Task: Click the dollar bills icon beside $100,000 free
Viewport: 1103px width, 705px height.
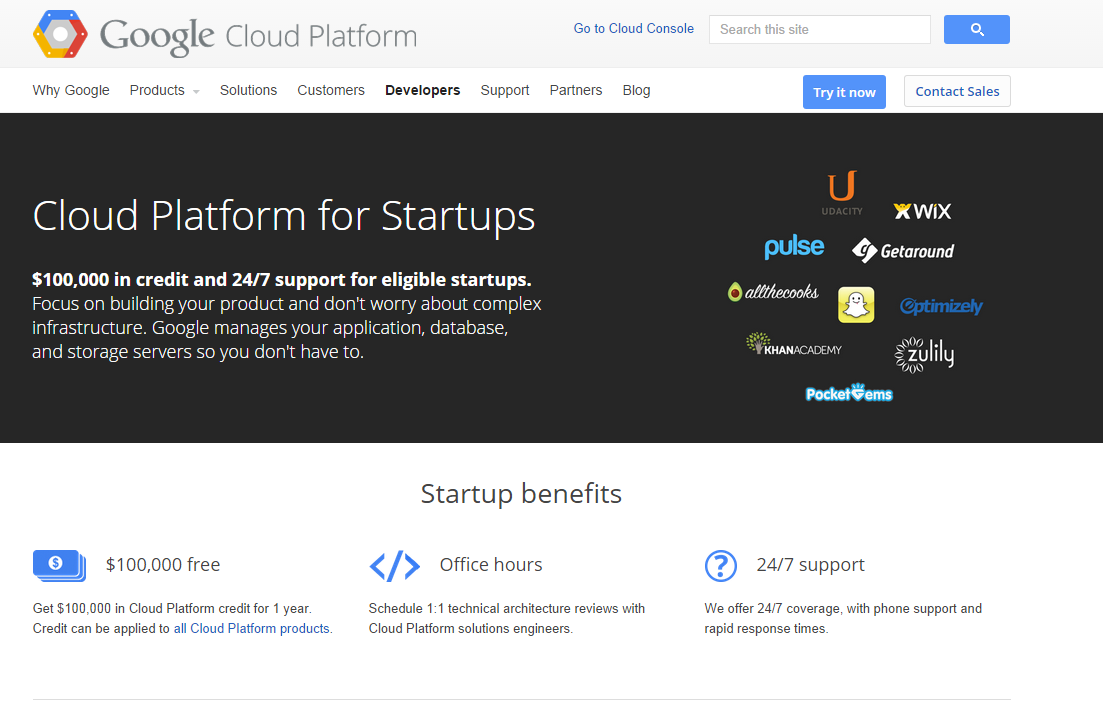Action: [59, 566]
